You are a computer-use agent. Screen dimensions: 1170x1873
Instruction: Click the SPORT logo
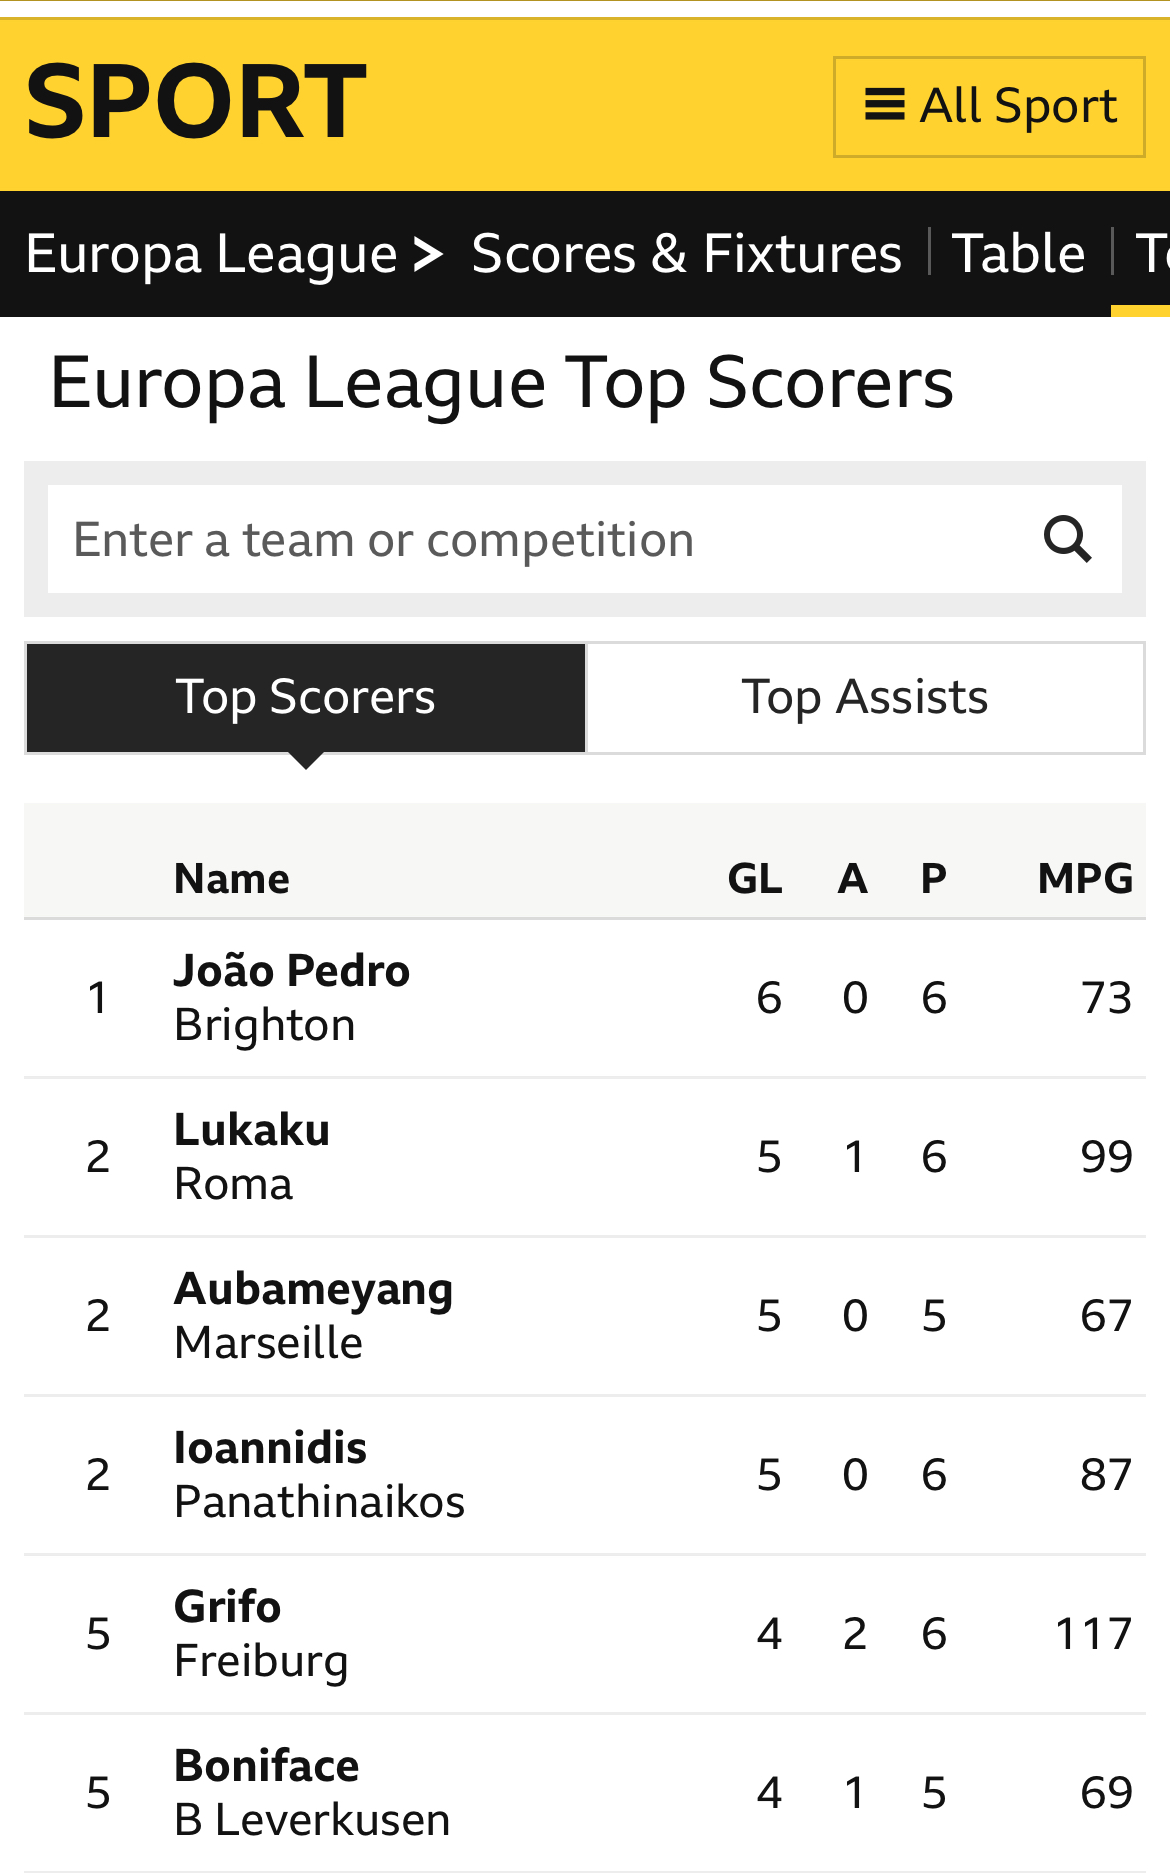click(196, 102)
